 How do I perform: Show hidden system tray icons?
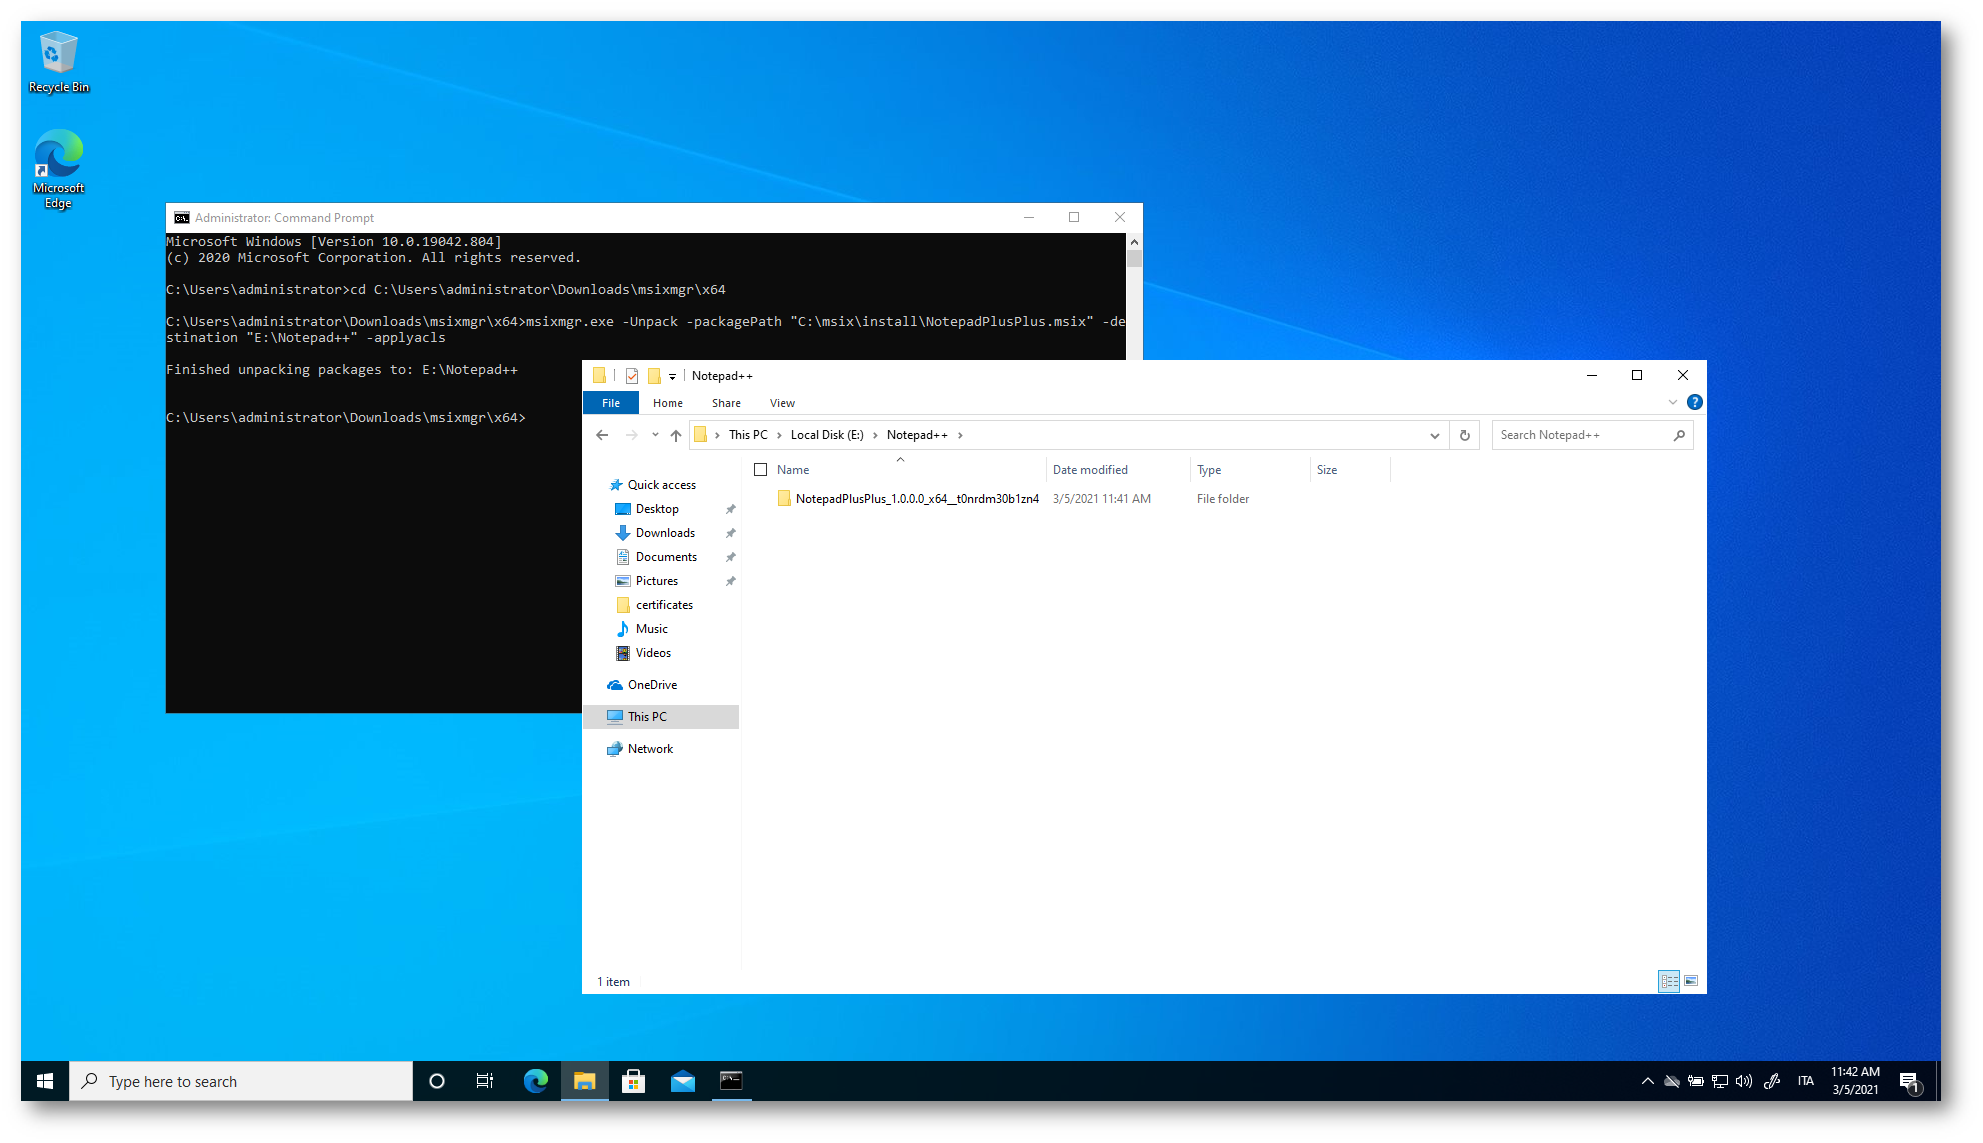click(x=1647, y=1081)
